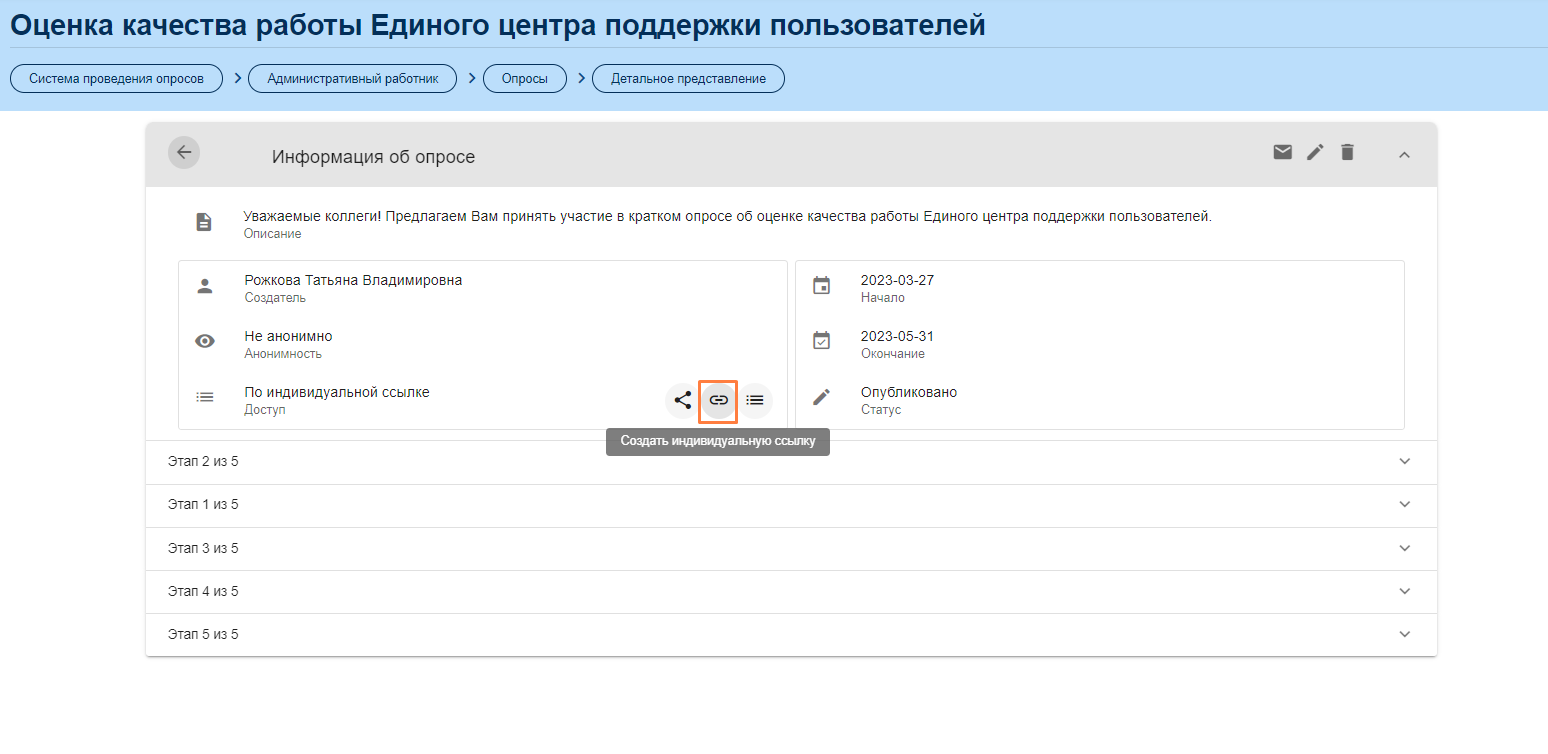1548x754 pixels.
Task: Expand the "Этап 1 из 5" section
Action: (x=1404, y=505)
